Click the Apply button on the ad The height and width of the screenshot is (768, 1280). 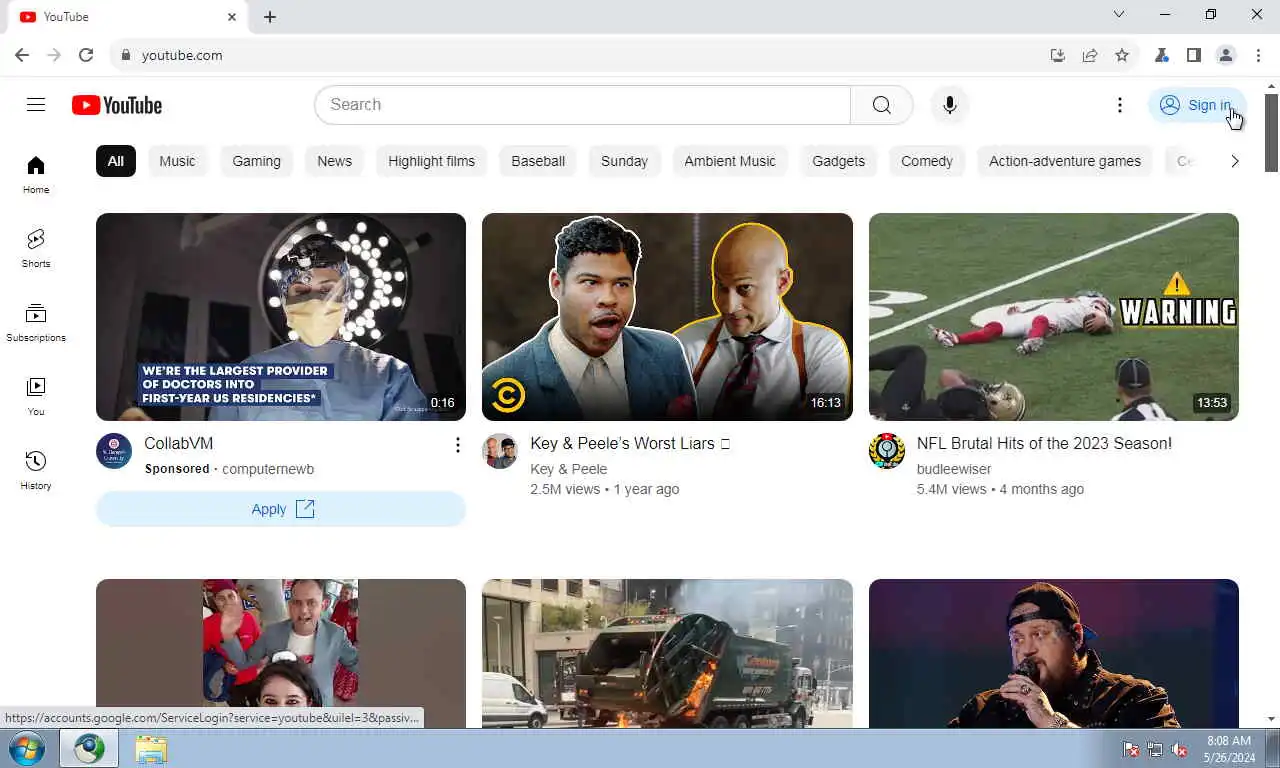pos(281,509)
